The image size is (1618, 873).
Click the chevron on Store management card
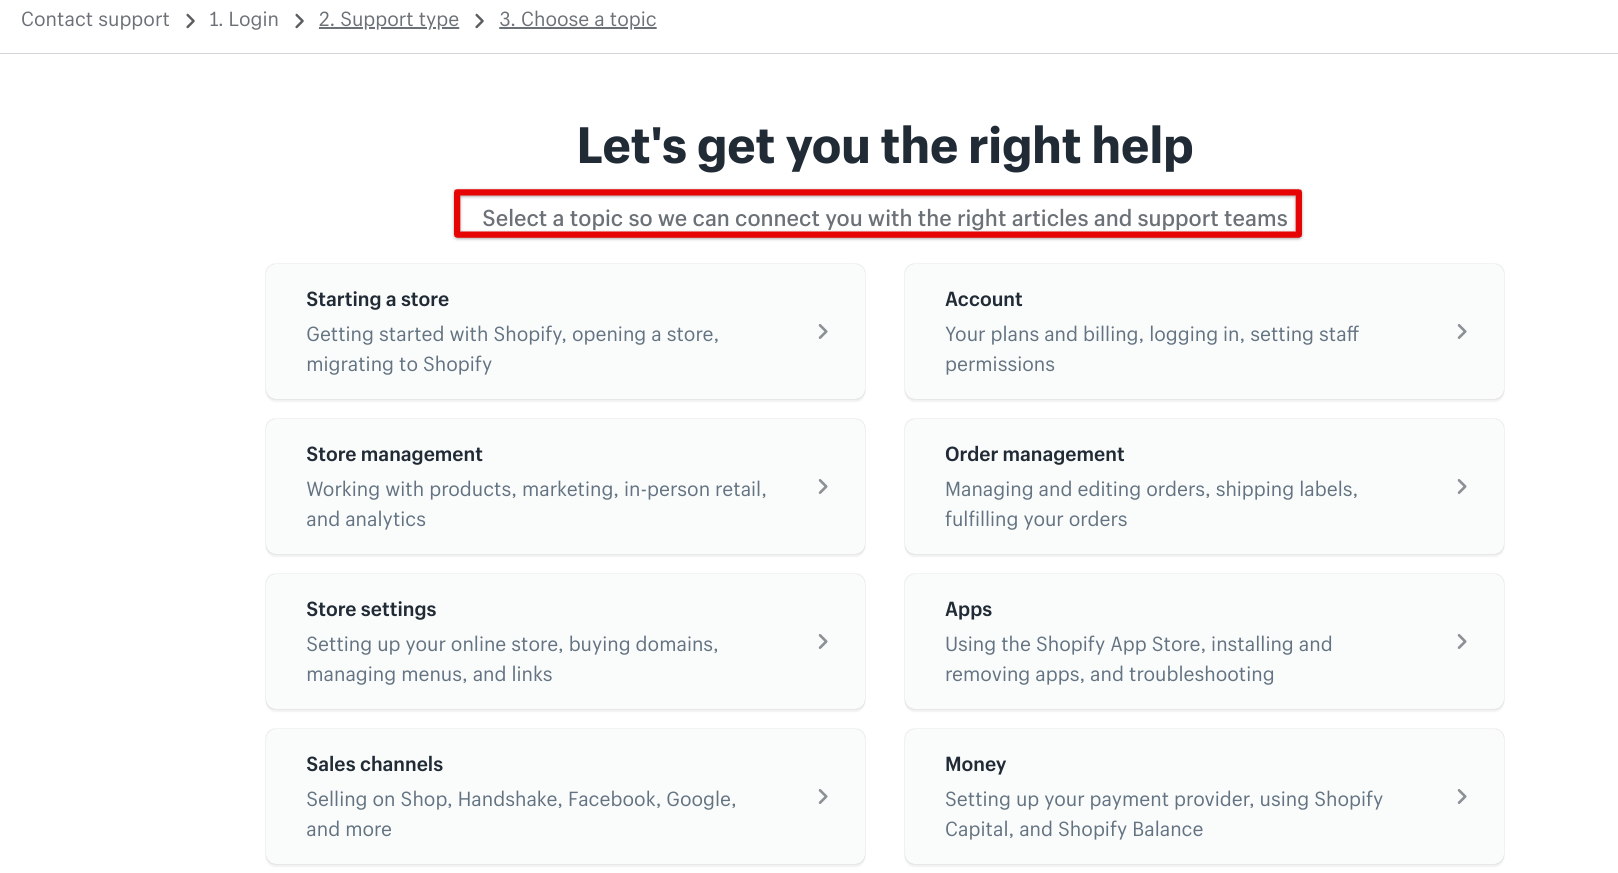(x=823, y=487)
